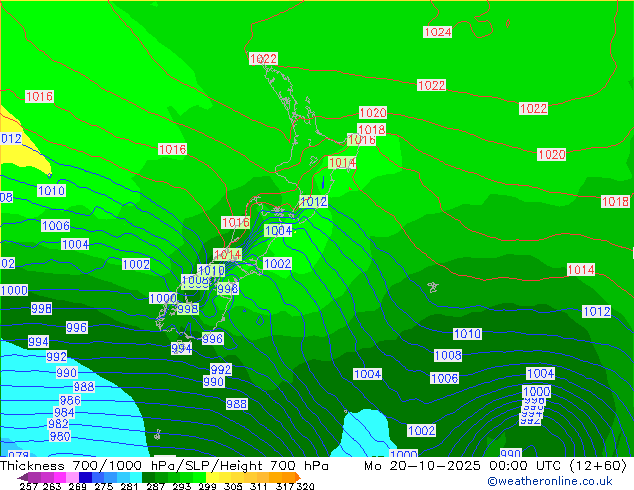Click the legend value 269

[78, 486]
